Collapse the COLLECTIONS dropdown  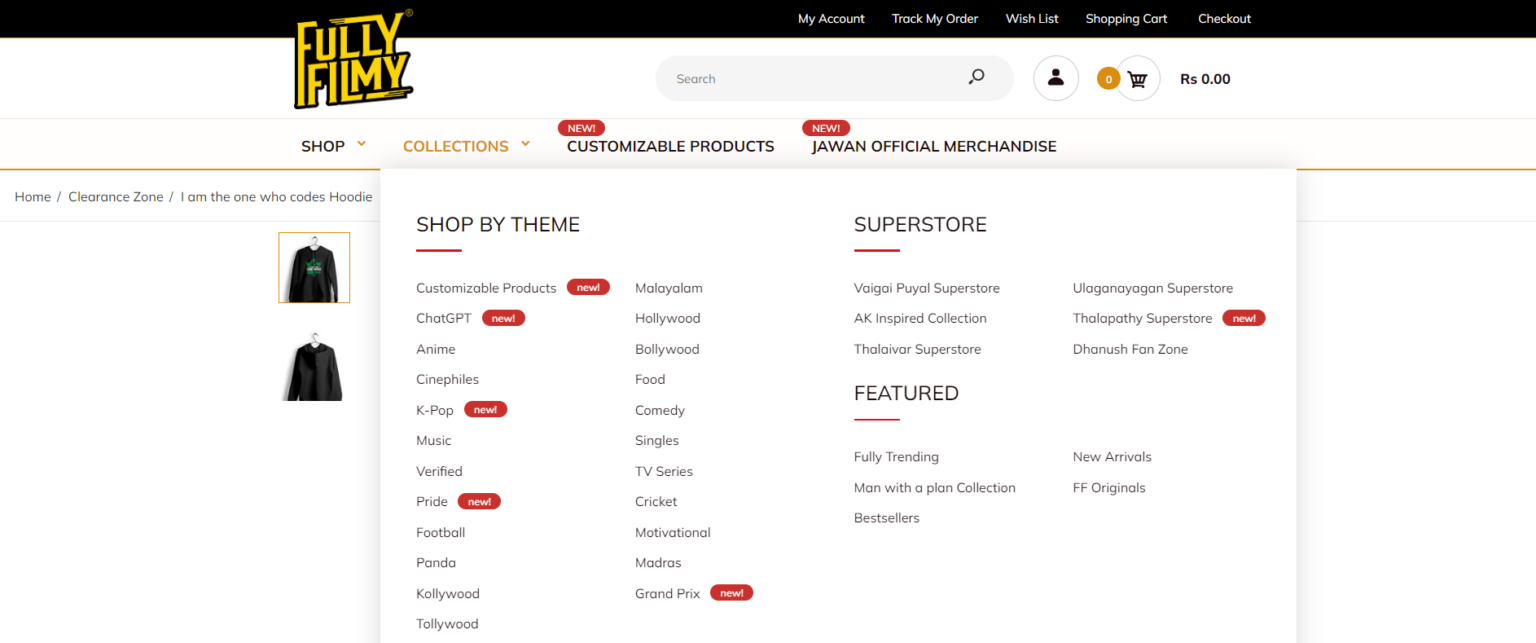coord(456,145)
